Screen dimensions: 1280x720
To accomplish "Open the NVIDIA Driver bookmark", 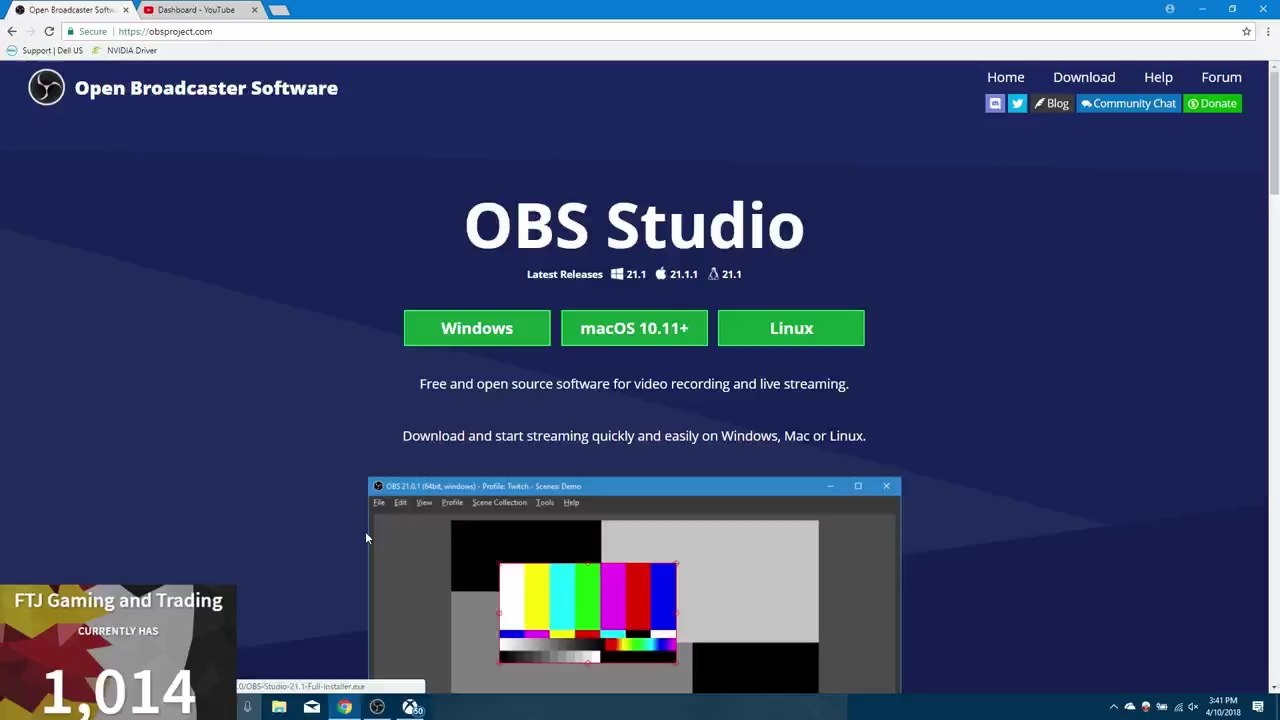I will [x=125, y=50].
